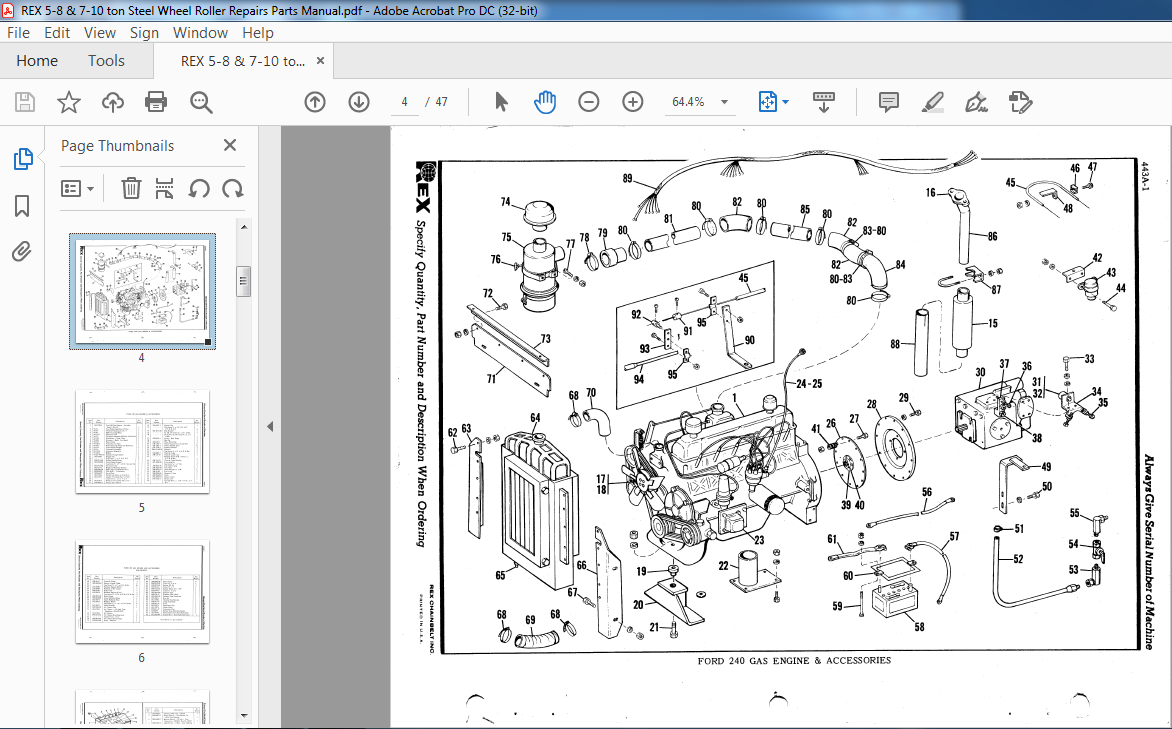Click the page number input field
The image size is (1172, 729).
[404, 102]
